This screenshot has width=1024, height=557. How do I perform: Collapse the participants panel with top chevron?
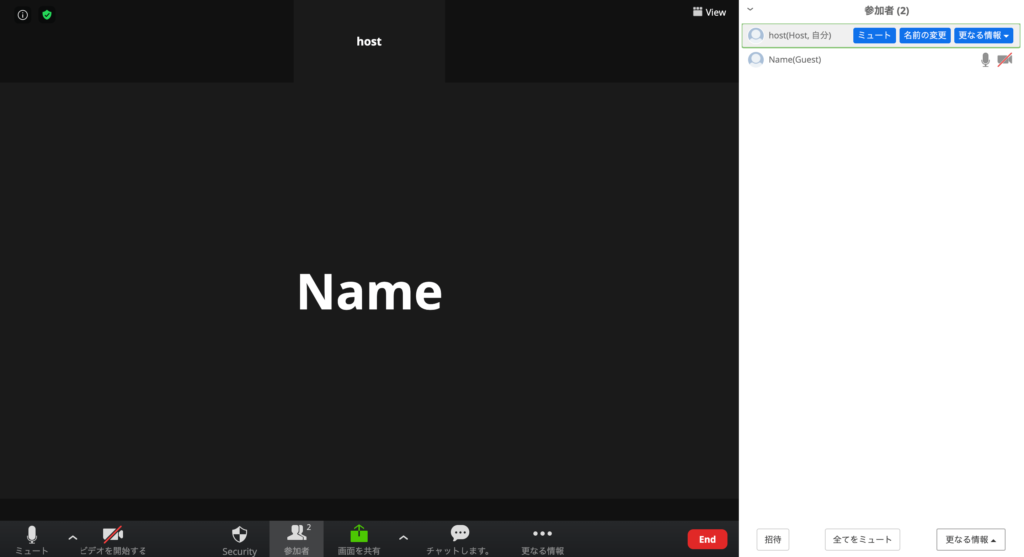tap(750, 9)
